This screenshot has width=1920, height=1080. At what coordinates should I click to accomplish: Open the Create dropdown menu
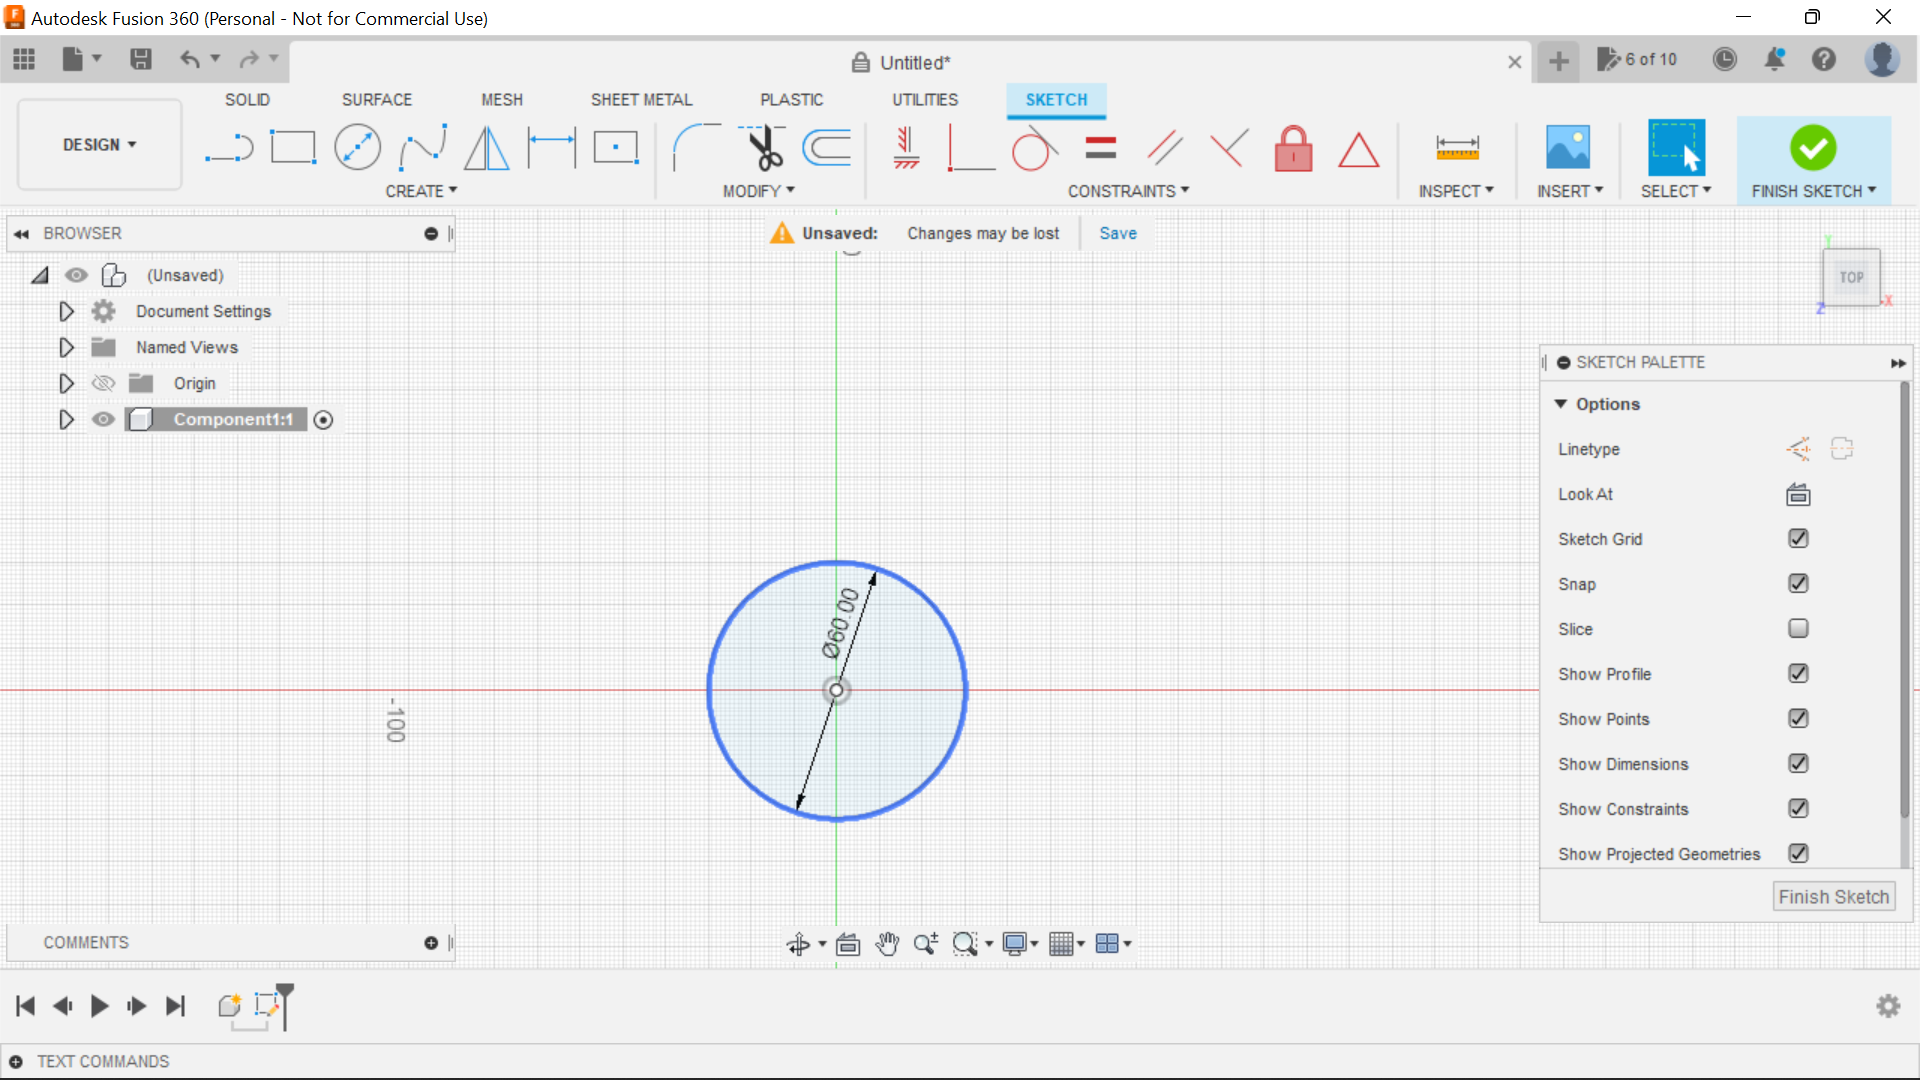[421, 190]
